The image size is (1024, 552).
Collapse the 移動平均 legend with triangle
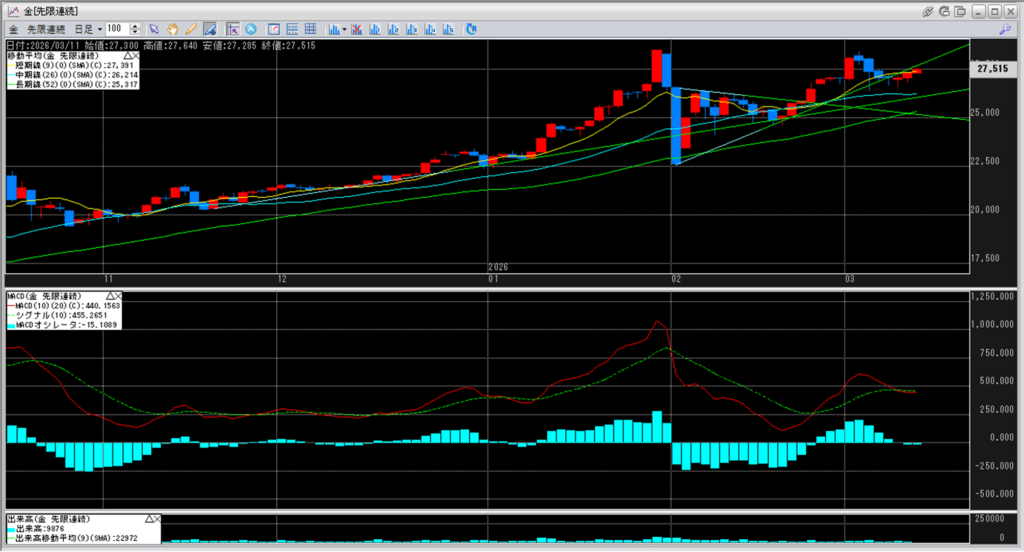127,57
